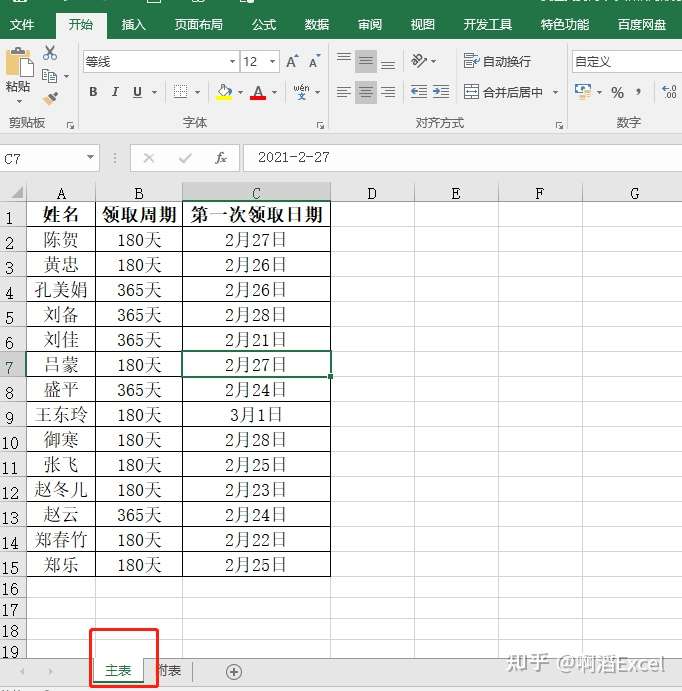Click the increase decimal icon

click(x=669, y=92)
